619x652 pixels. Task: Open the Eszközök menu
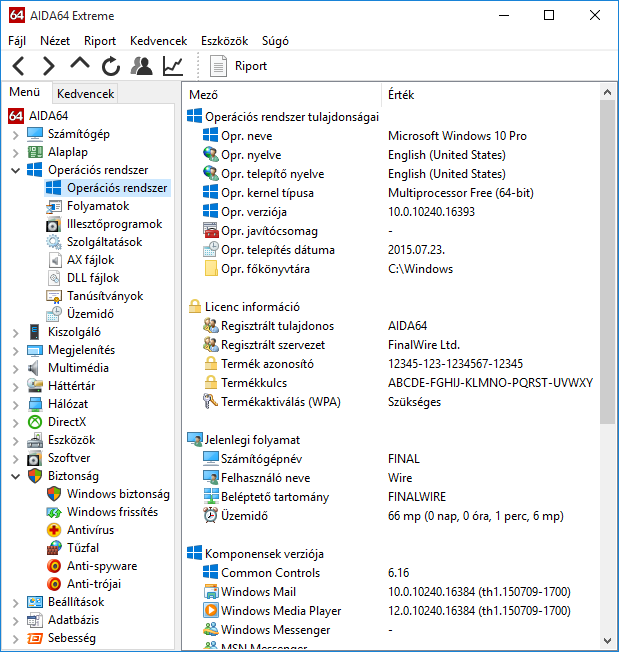tap(224, 41)
